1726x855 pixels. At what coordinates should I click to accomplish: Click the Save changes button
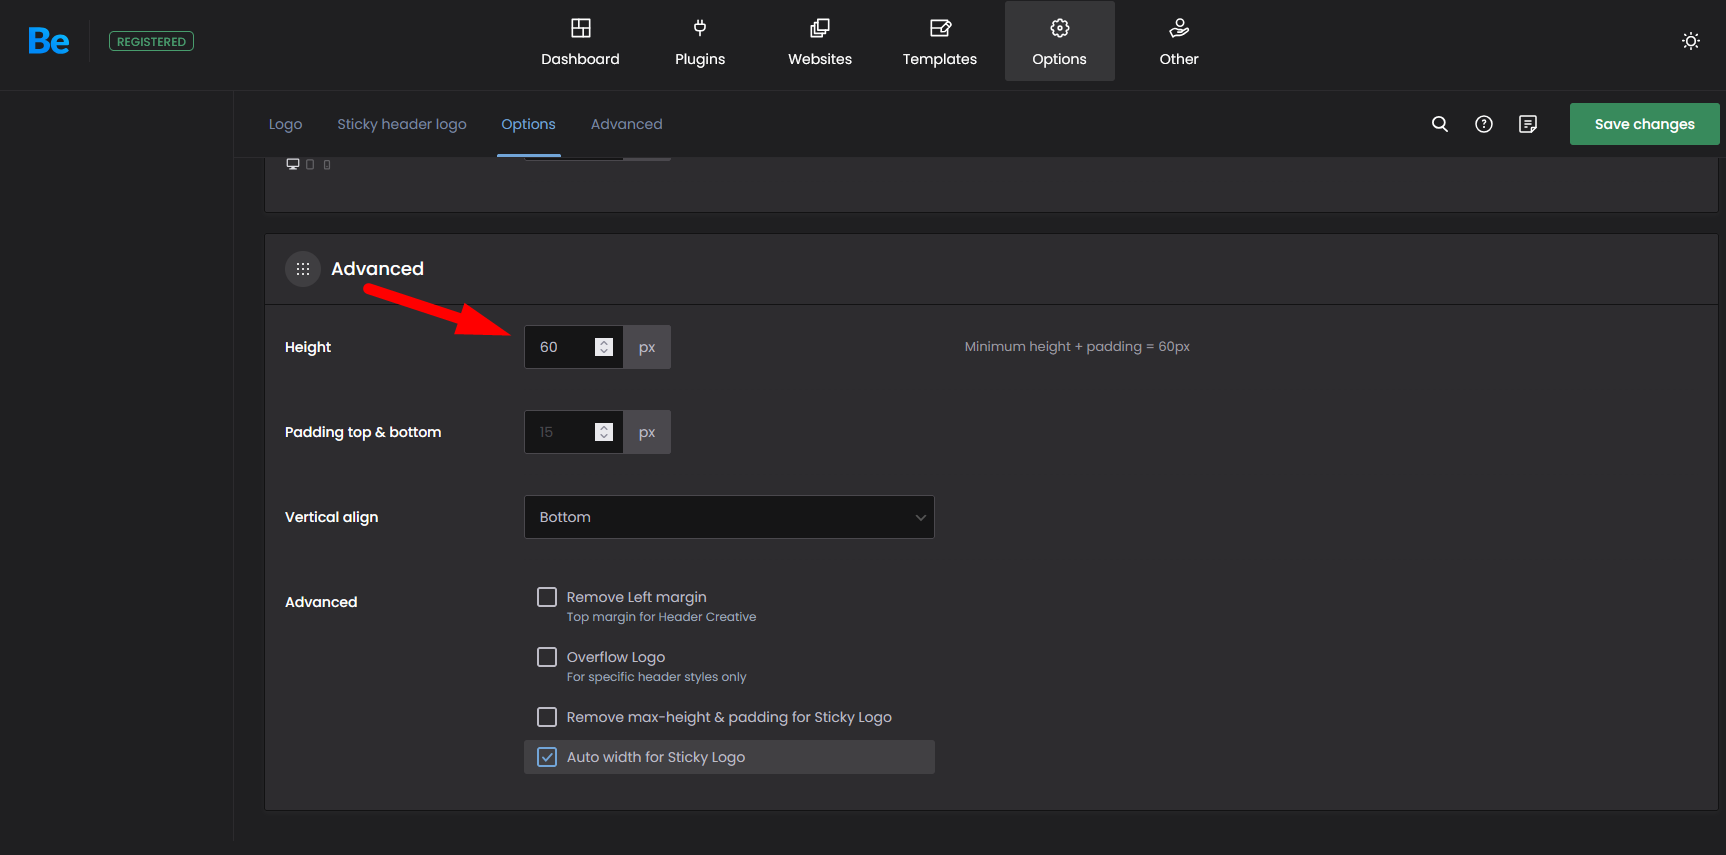click(1644, 124)
